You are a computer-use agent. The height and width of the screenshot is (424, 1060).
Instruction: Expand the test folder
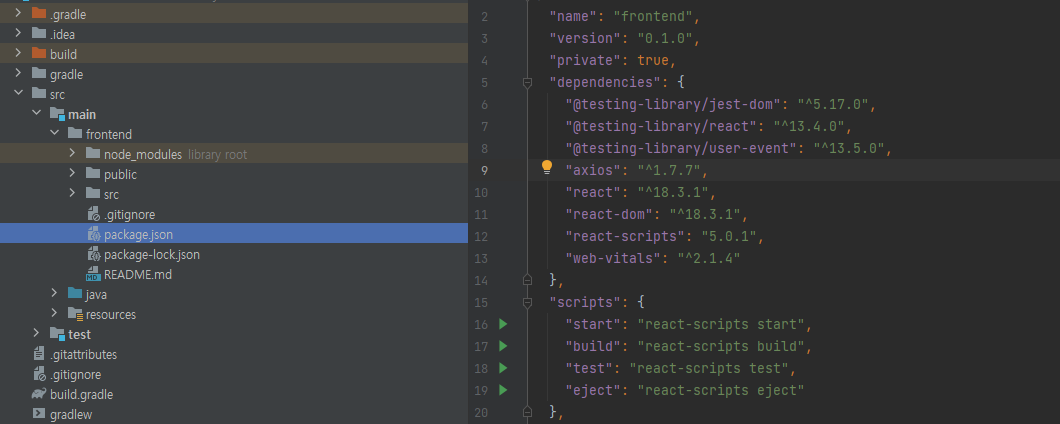[x=37, y=334]
